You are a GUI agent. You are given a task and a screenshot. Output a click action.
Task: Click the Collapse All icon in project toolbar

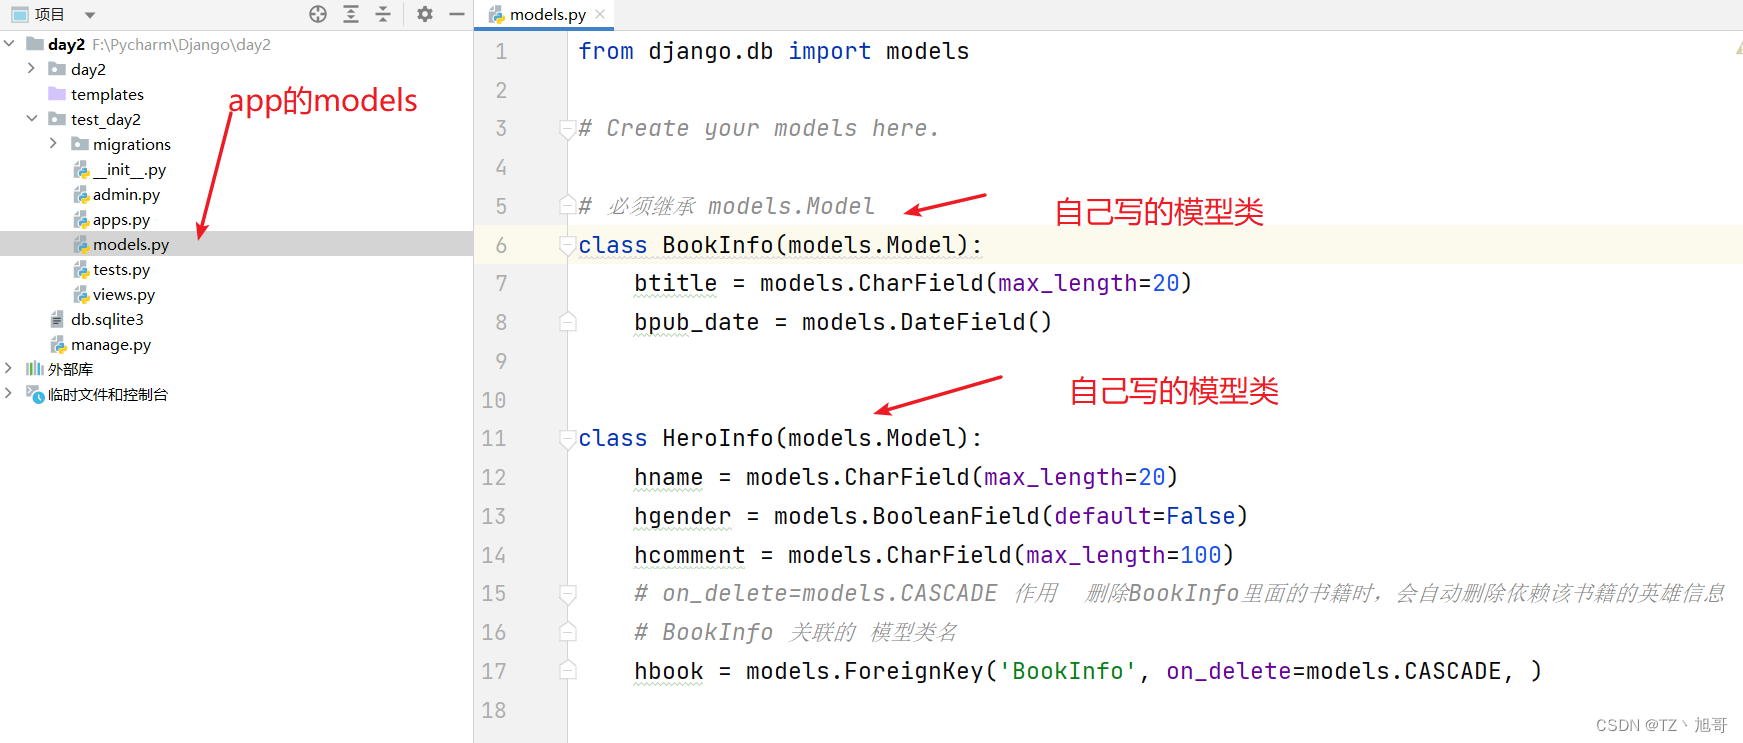383,14
